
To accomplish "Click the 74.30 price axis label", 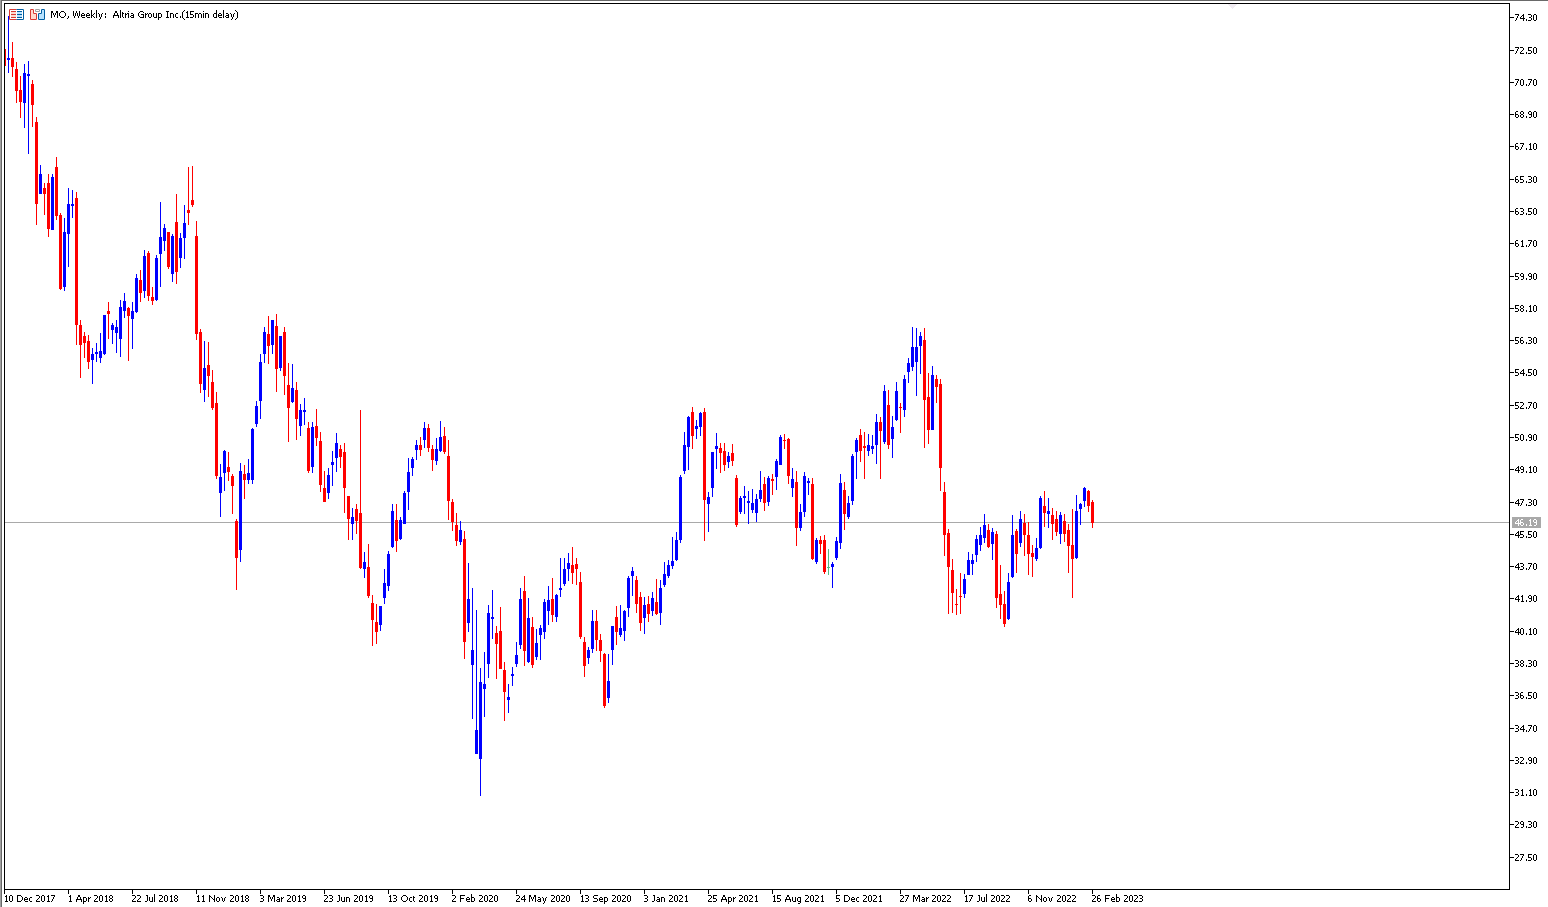I will click(x=1526, y=18).
